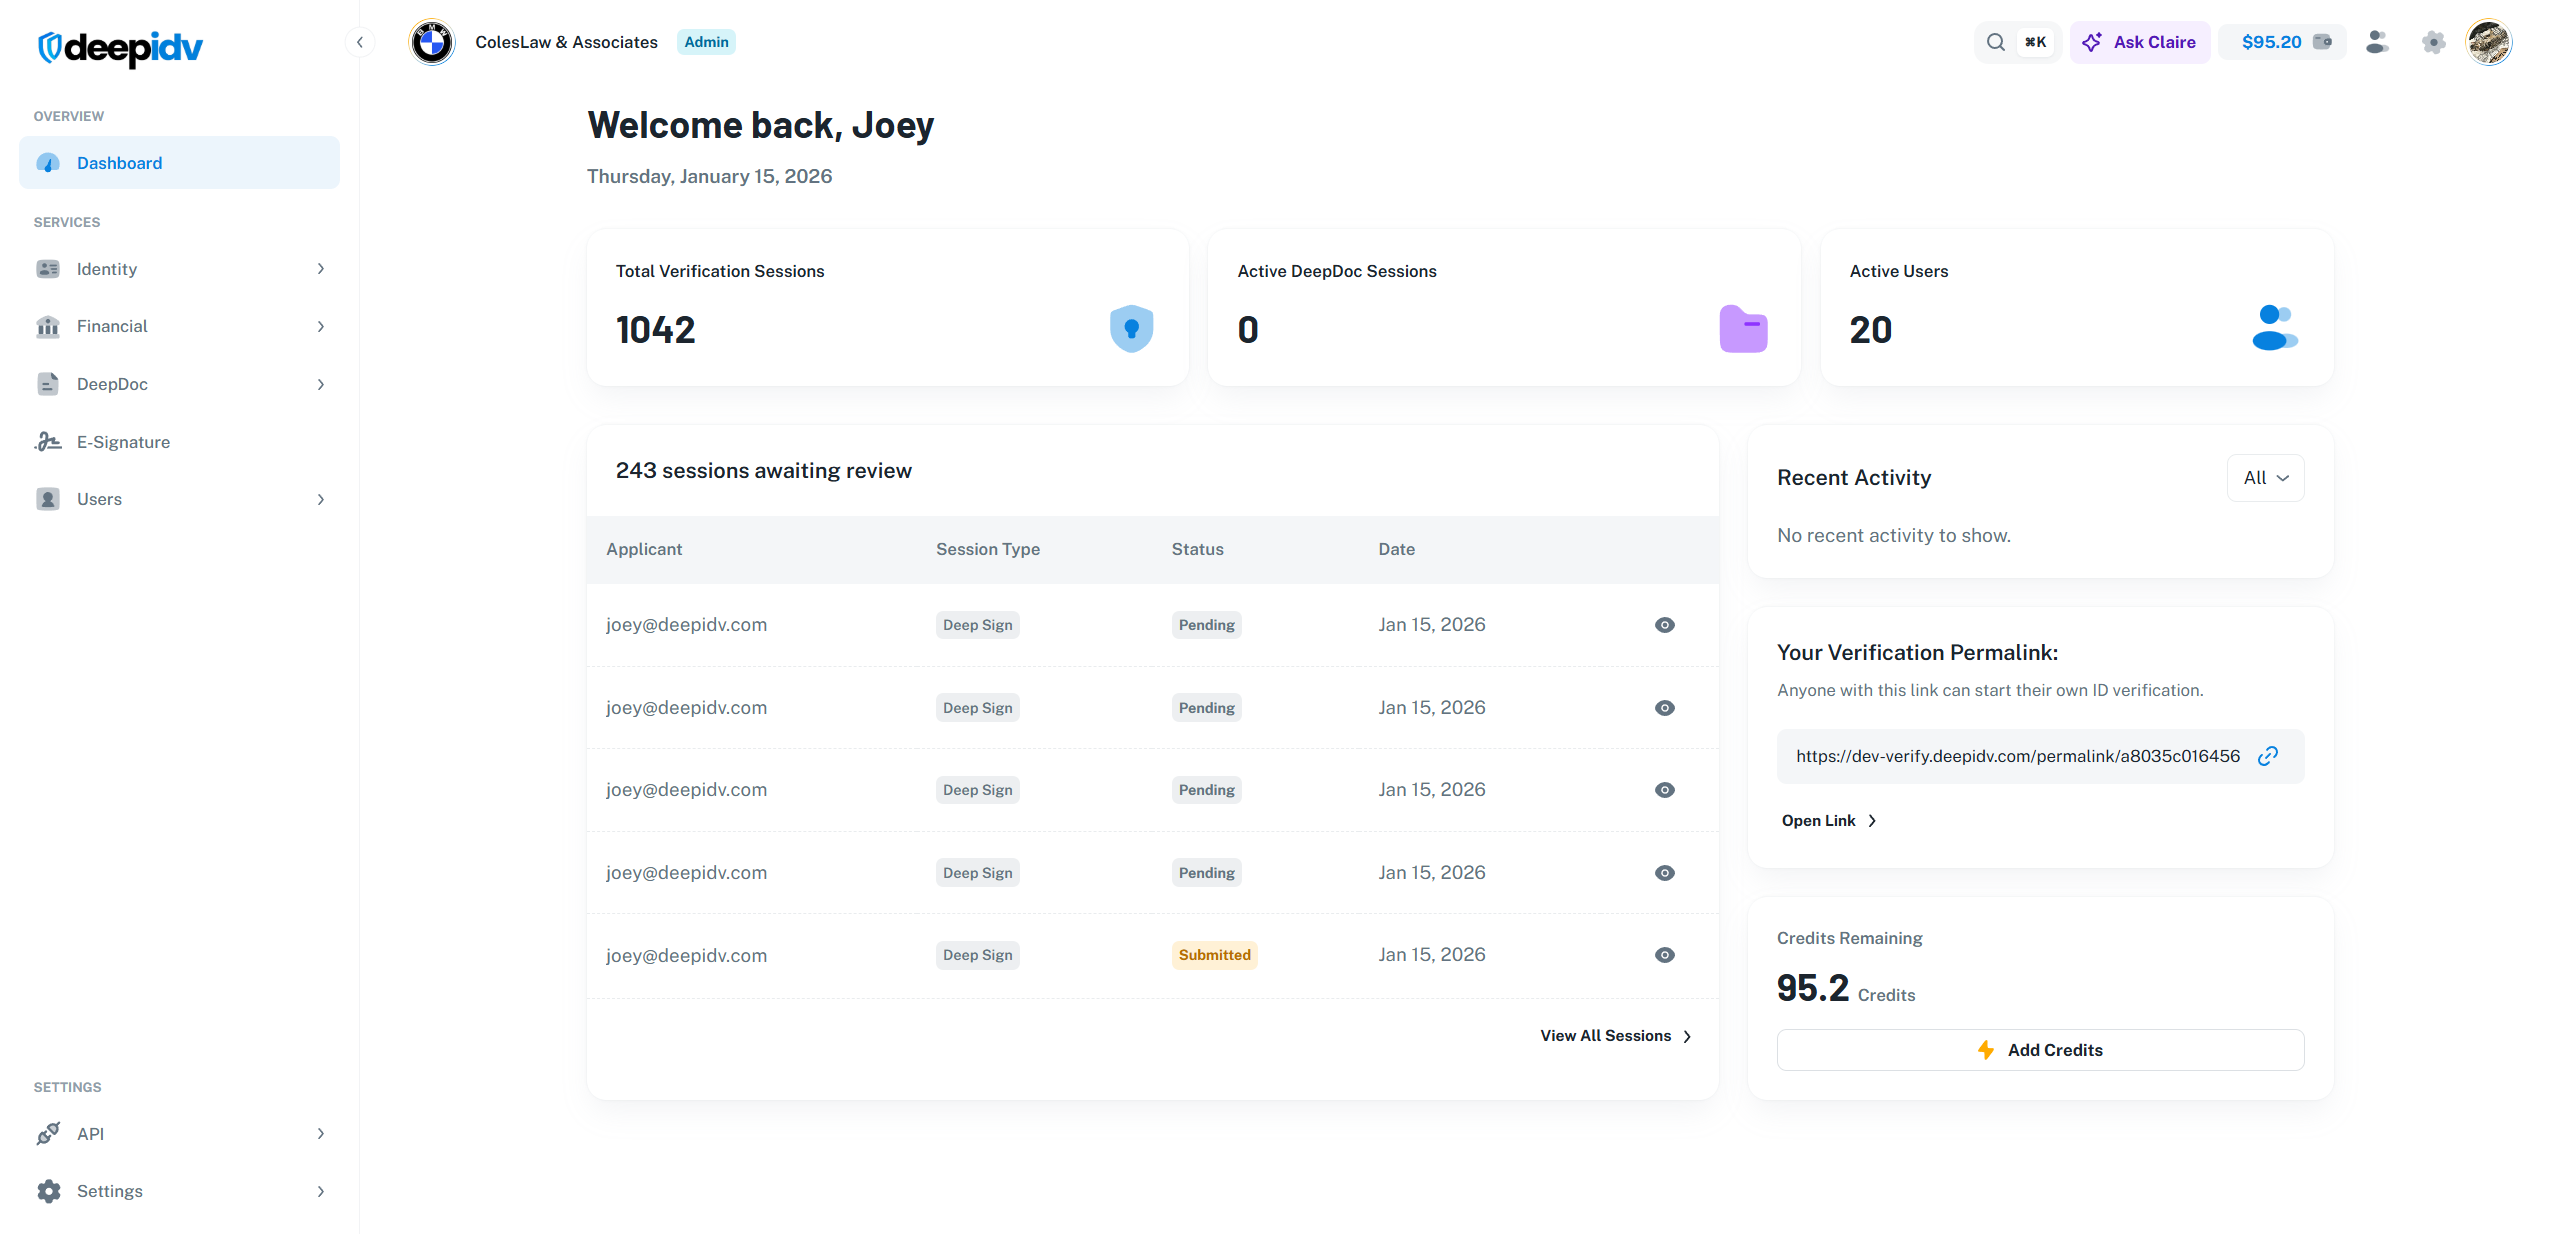
Task: Collapse the sidebar with arrow button
Action: (360, 42)
